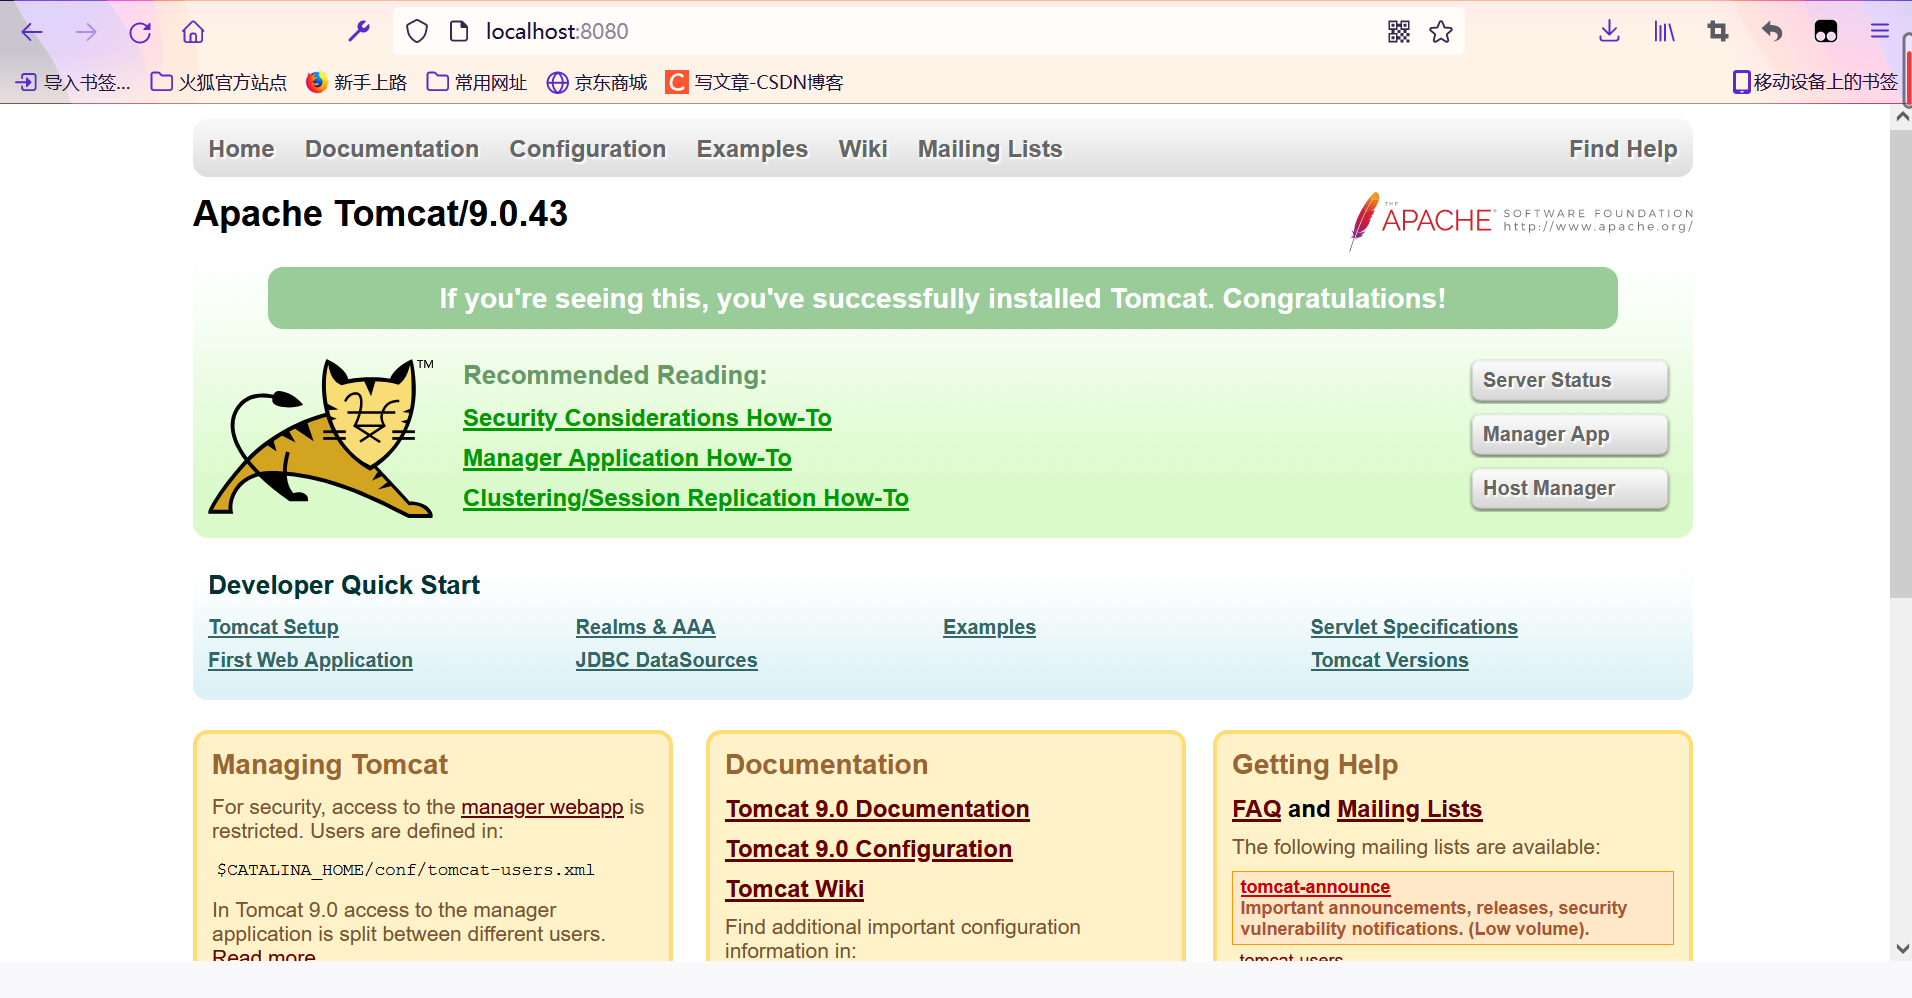The height and width of the screenshot is (998, 1912).
Task: Open the browser home page icon
Action: [x=193, y=32]
